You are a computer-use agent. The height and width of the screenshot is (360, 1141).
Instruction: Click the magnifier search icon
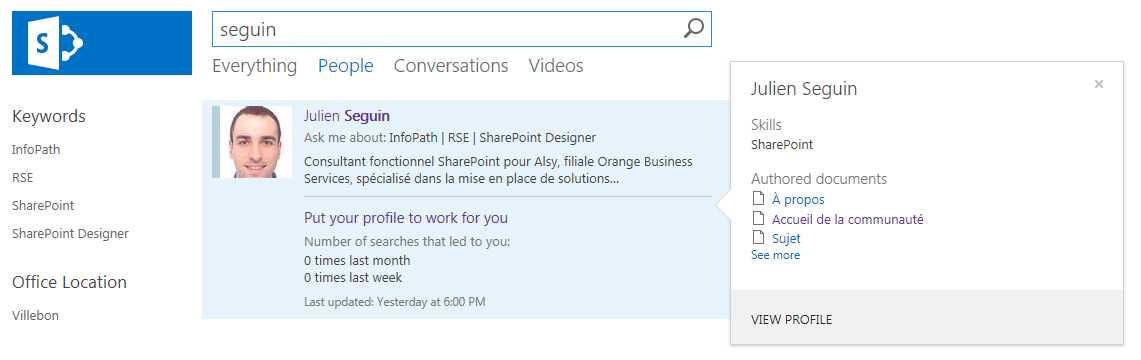[x=693, y=29]
